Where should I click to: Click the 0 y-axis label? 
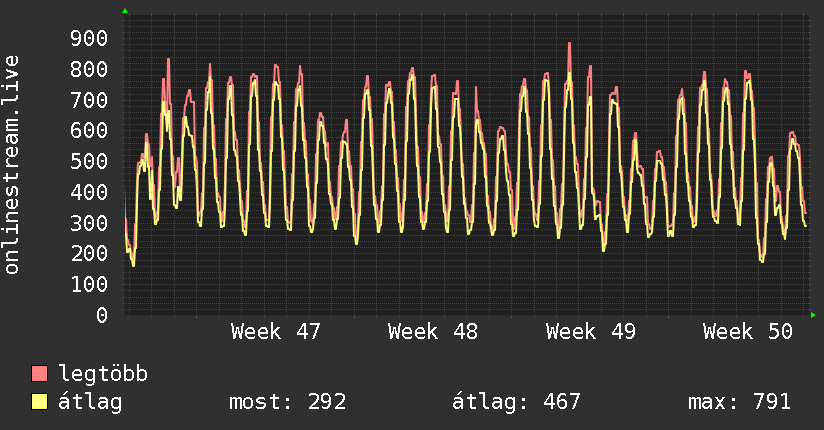click(x=102, y=315)
